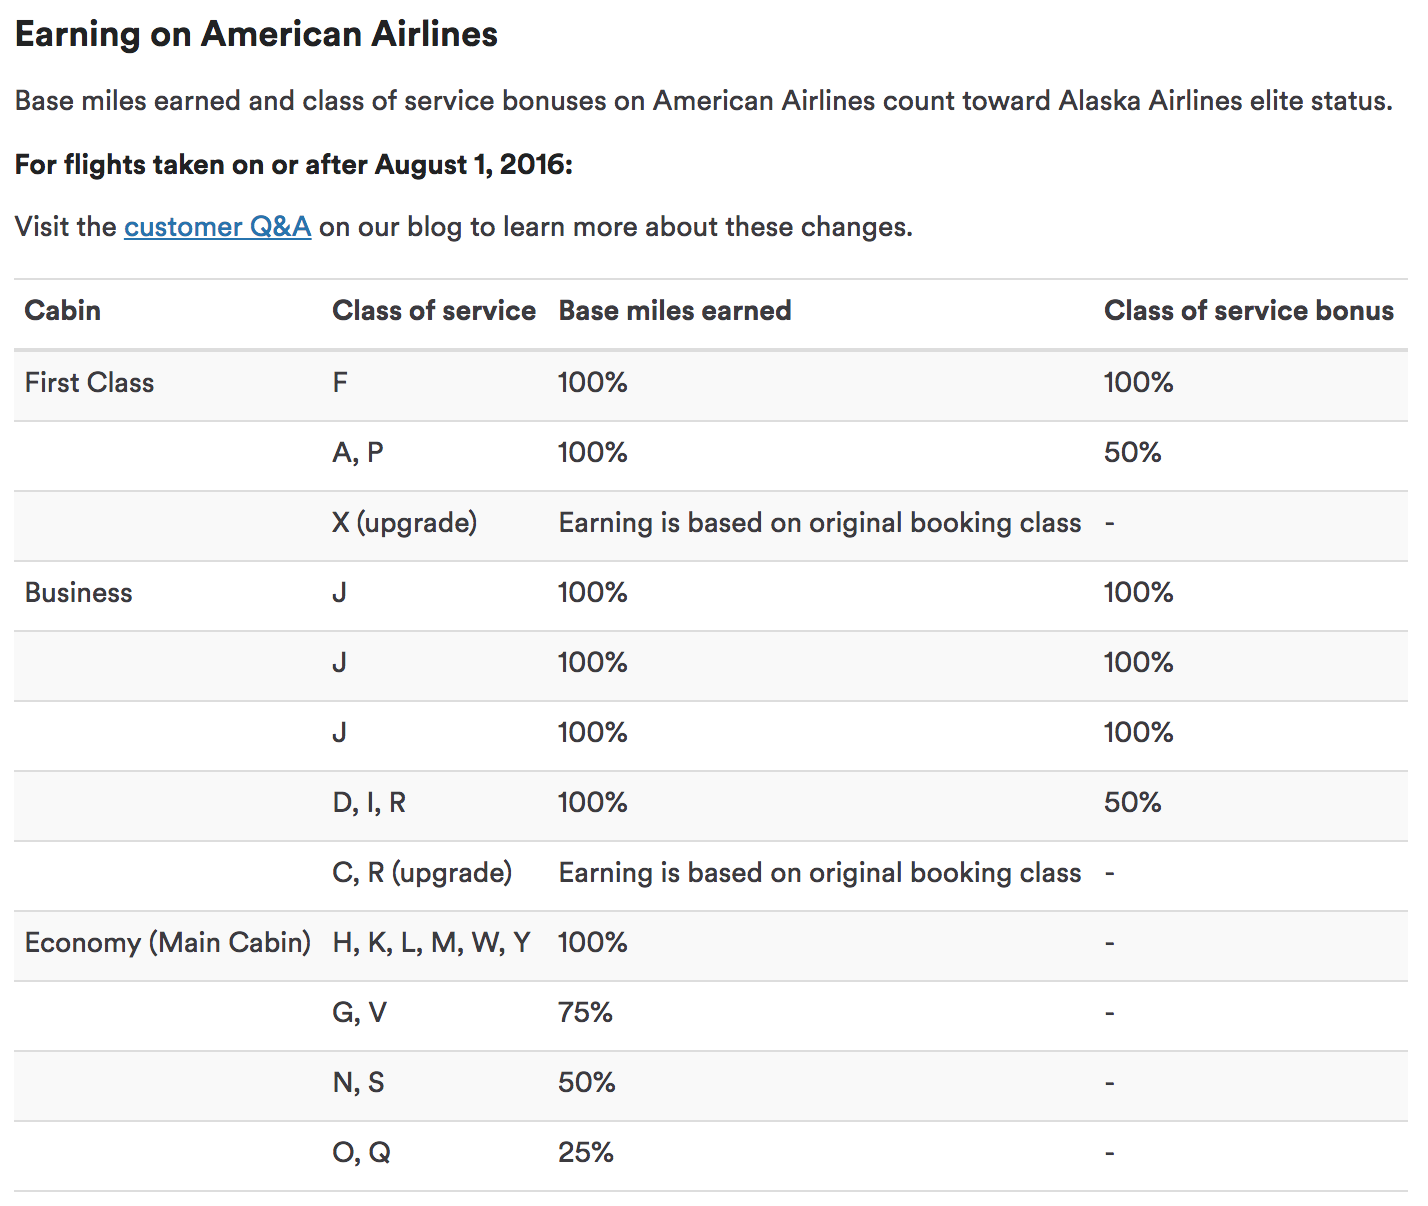Select the Cabin column header
This screenshot has width=1428, height=1206.
[62, 311]
